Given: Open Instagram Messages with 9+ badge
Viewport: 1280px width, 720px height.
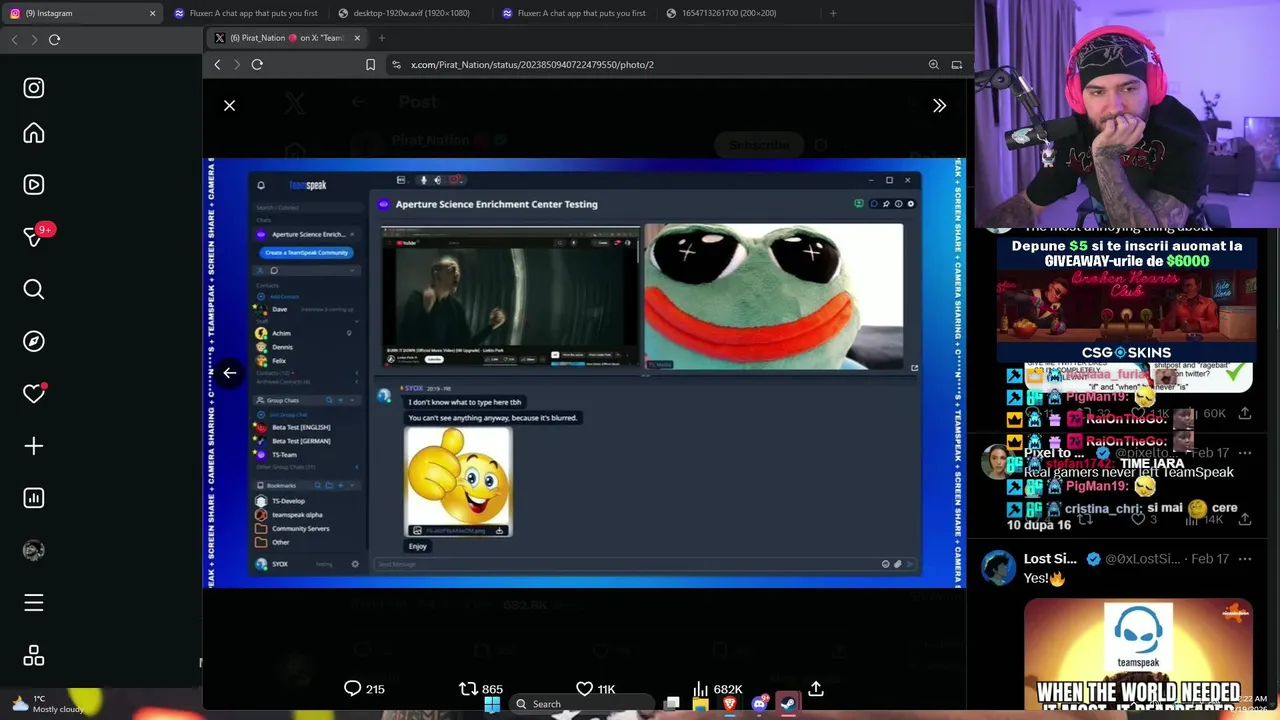Looking at the screenshot, I should coord(36,236).
